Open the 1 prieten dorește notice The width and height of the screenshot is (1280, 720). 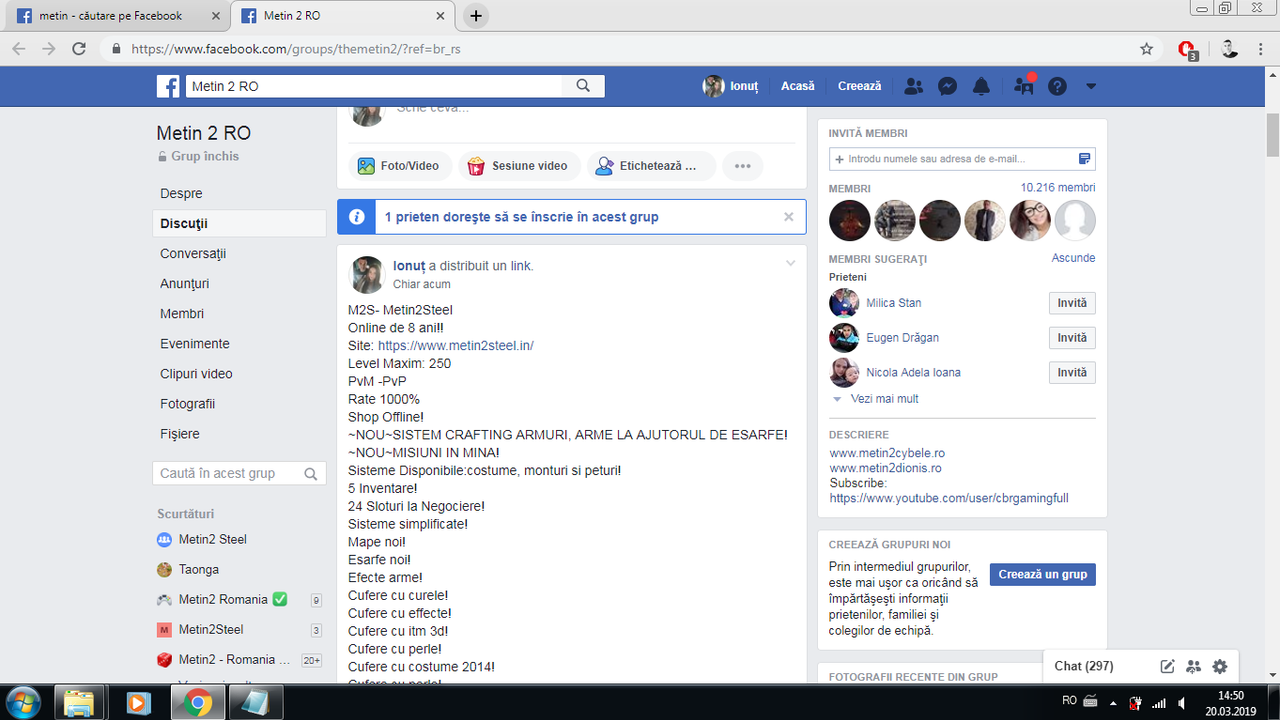pos(522,216)
